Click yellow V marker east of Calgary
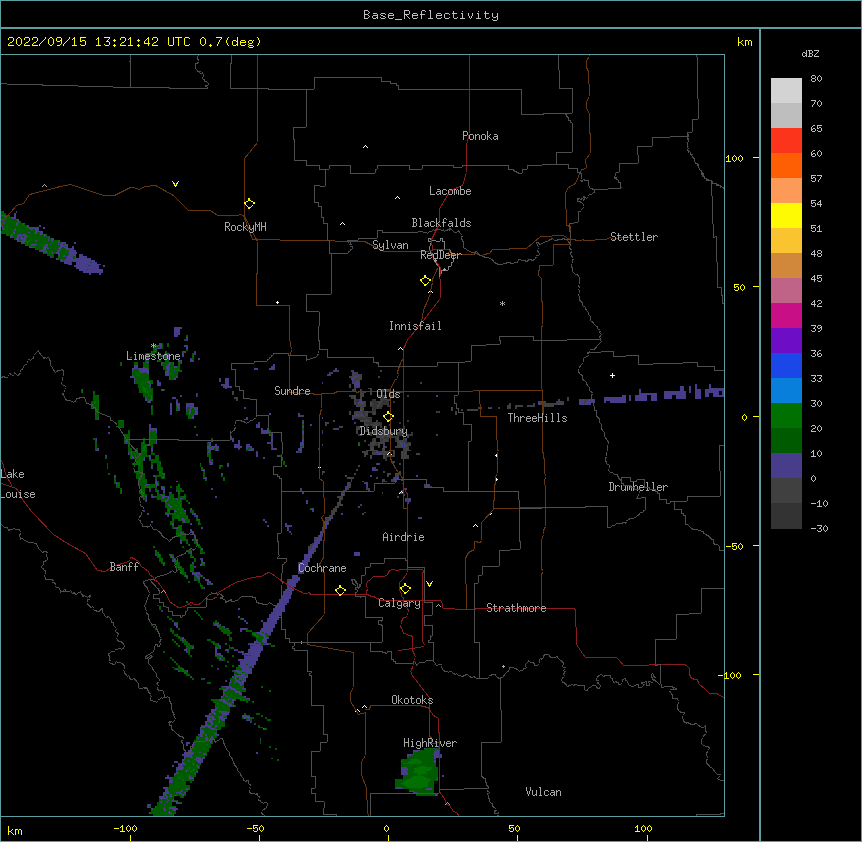Screen dimensions: 862x842 coord(429,584)
